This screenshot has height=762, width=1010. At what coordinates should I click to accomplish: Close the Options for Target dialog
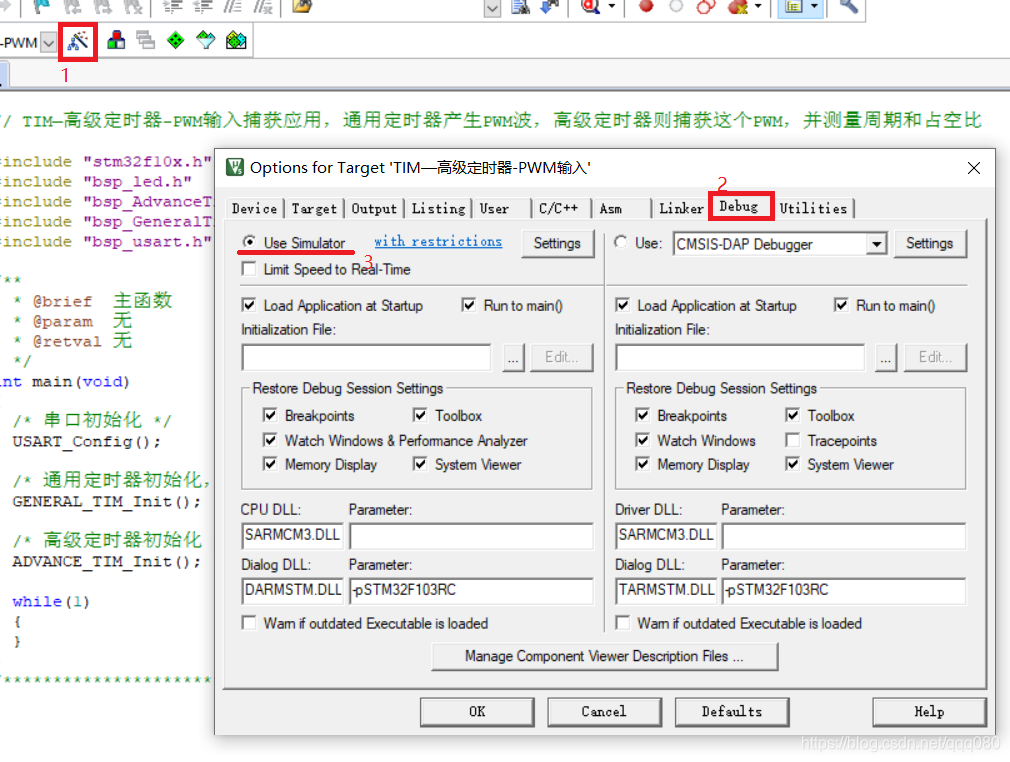click(x=973, y=168)
